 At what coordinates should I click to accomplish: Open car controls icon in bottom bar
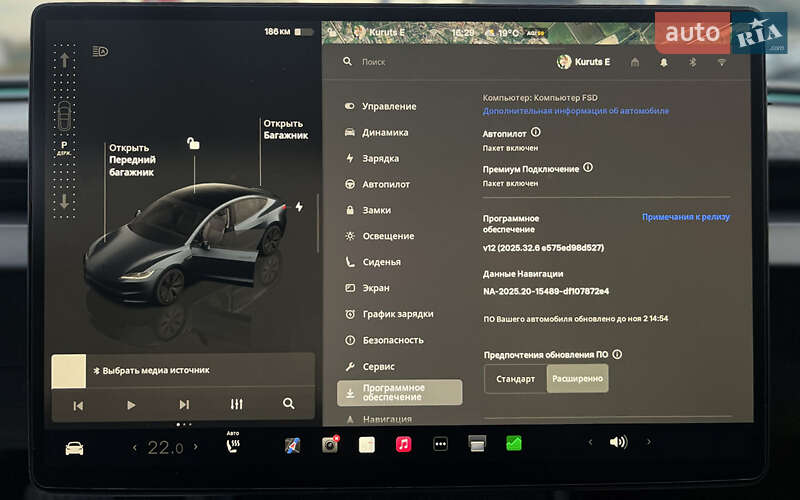pos(74,448)
